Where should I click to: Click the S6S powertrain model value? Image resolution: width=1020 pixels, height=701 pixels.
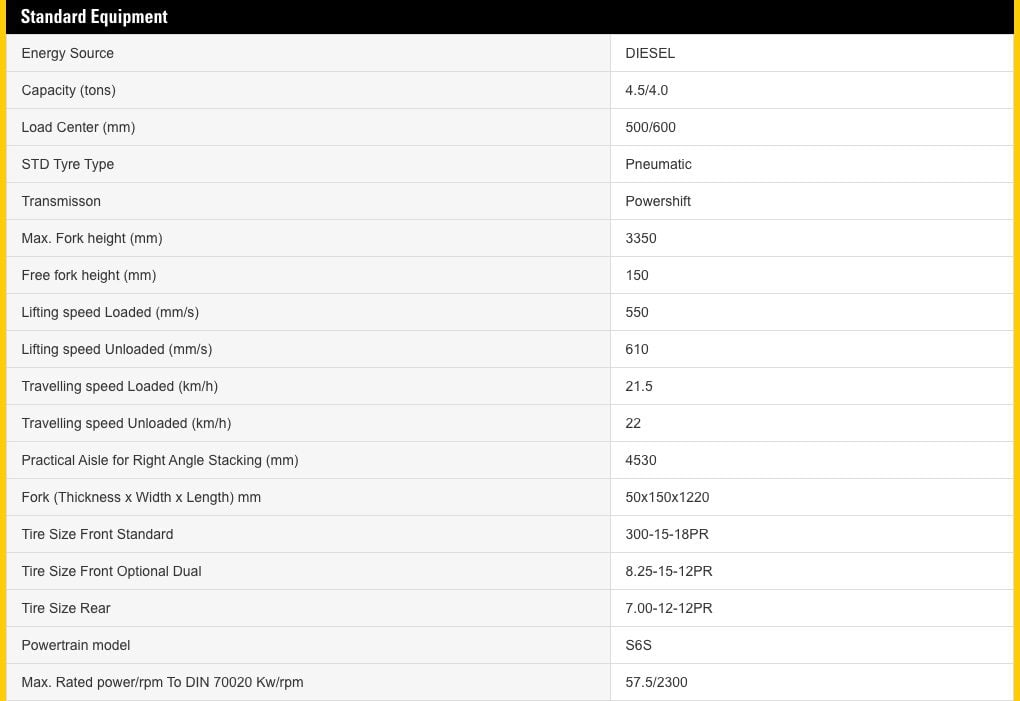(638, 645)
